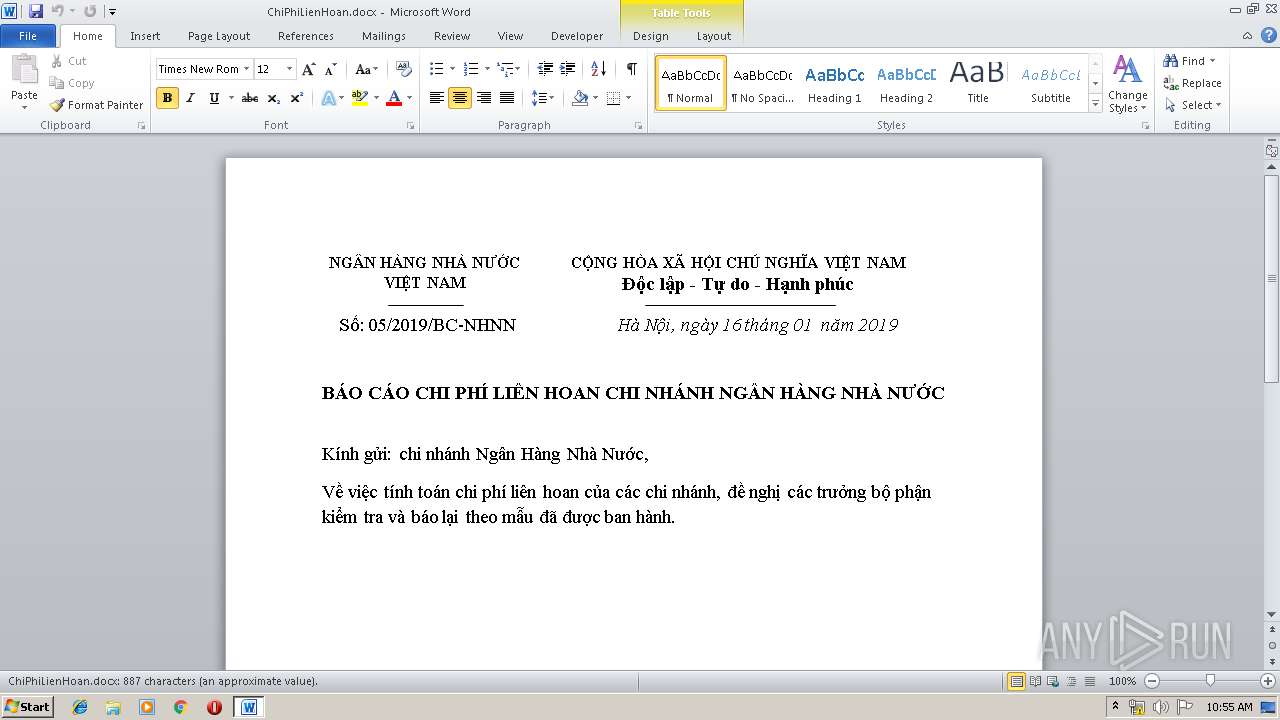Apply the Heading 1 style
The width and height of the screenshot is (1280, 720).
pyautogui.click(x=835, y=83)
